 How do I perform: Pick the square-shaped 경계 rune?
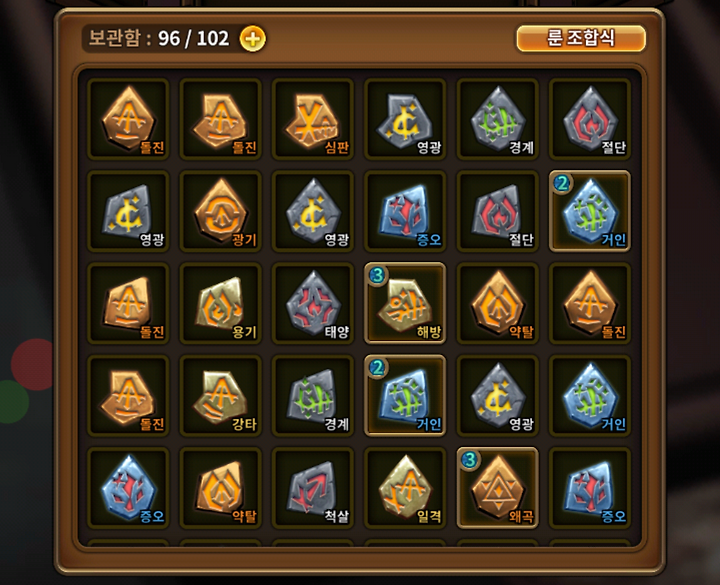[x=313, y=396]
